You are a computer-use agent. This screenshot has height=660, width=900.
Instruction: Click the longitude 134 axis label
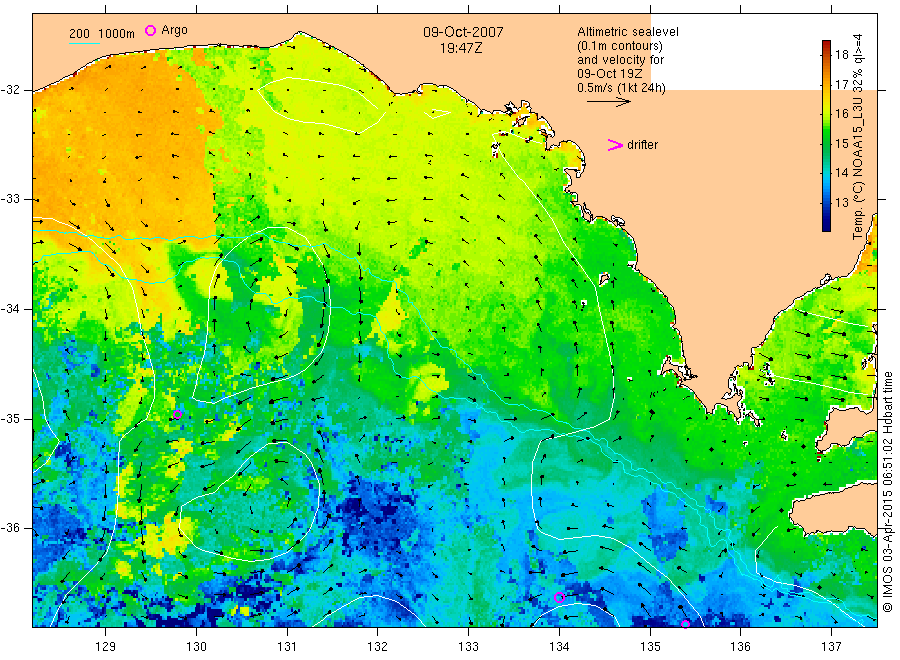559,647
